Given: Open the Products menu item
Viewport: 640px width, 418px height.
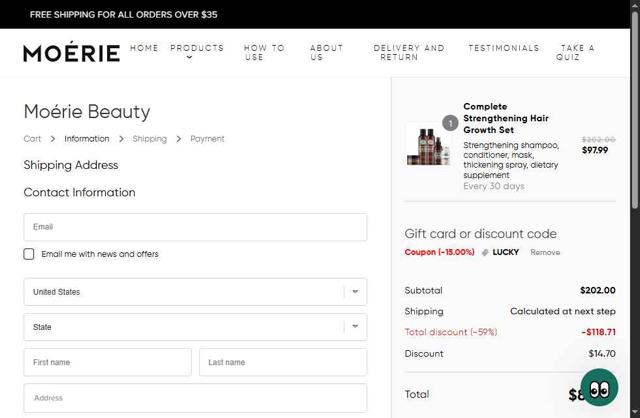Looking at the screenshot, I should 197,48.
